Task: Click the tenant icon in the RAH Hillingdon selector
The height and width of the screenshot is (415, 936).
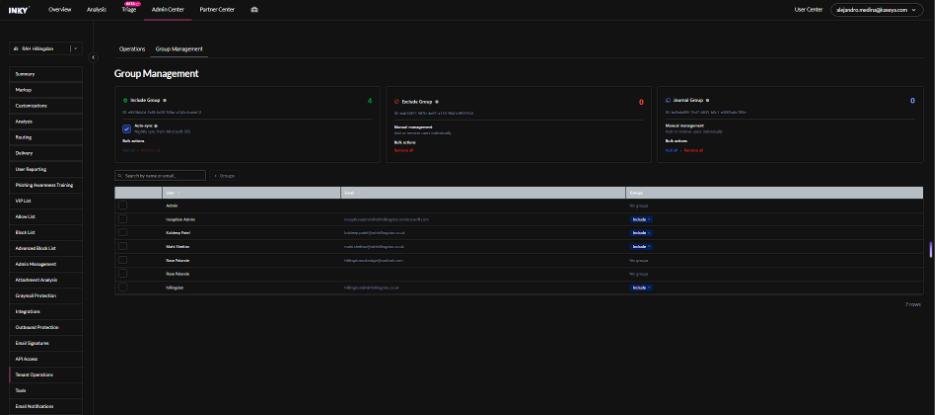Action: 16,48
